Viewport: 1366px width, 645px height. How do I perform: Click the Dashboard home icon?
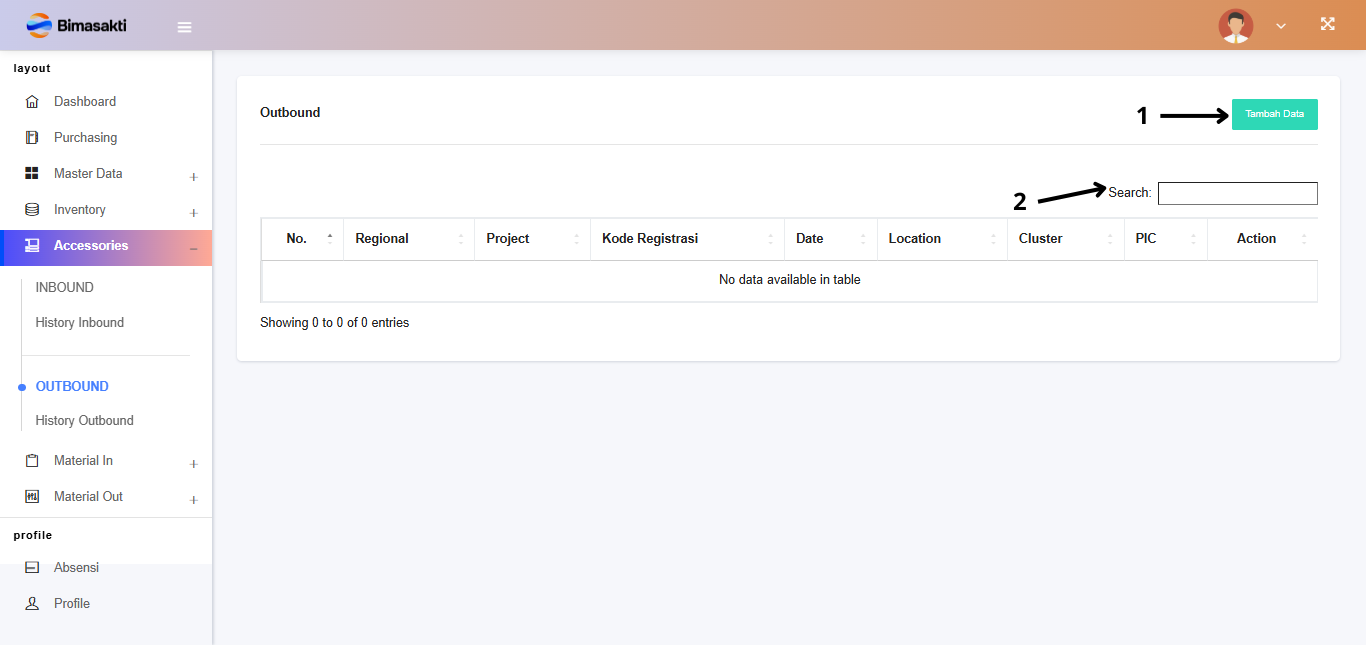(x=32, y=102)
